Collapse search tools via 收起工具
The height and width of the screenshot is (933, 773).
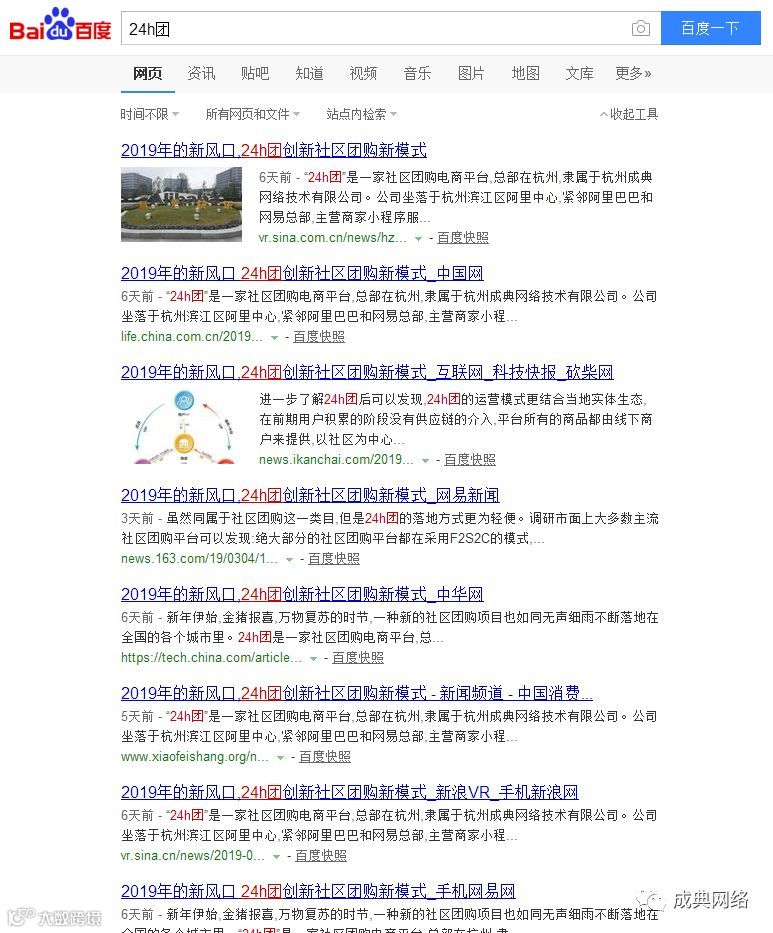point(629,114)
